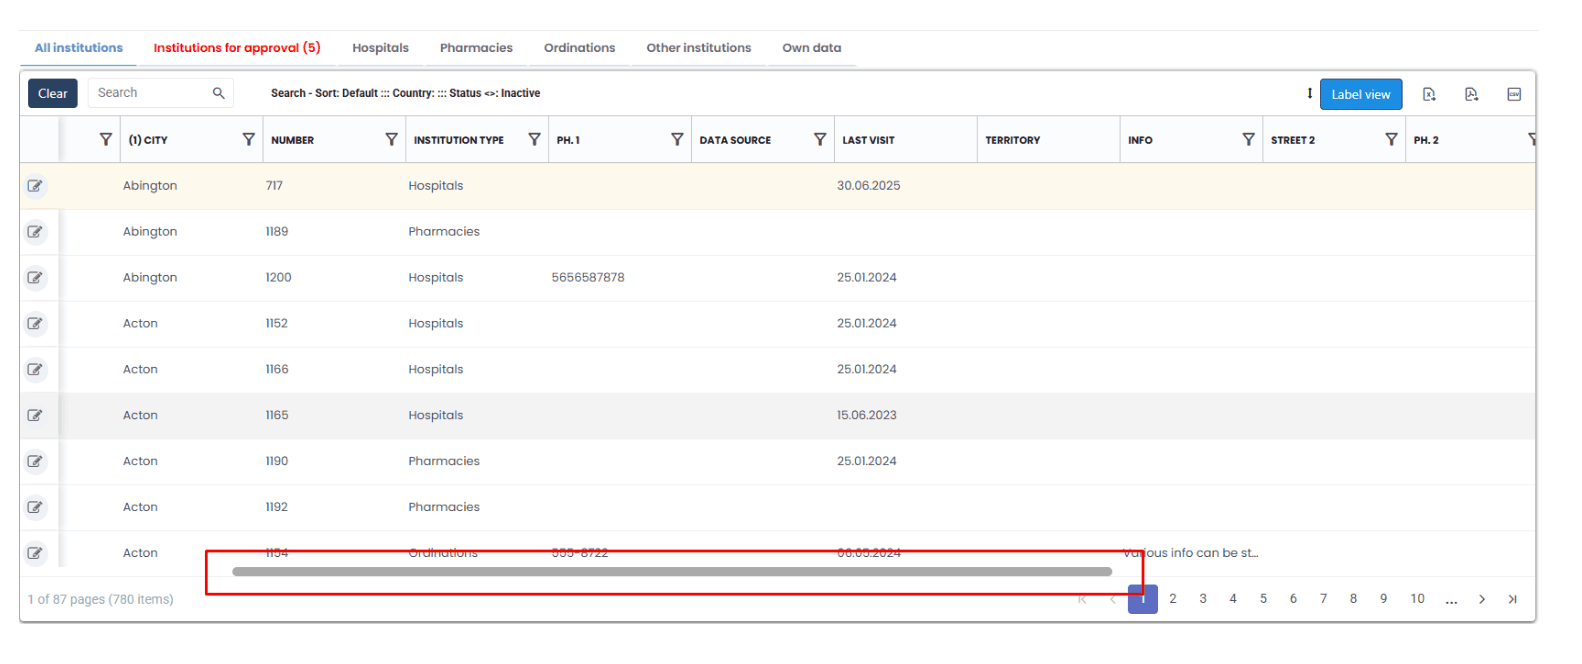Click the search magnifier icon

pyautogui.click(x=218, y=93)
